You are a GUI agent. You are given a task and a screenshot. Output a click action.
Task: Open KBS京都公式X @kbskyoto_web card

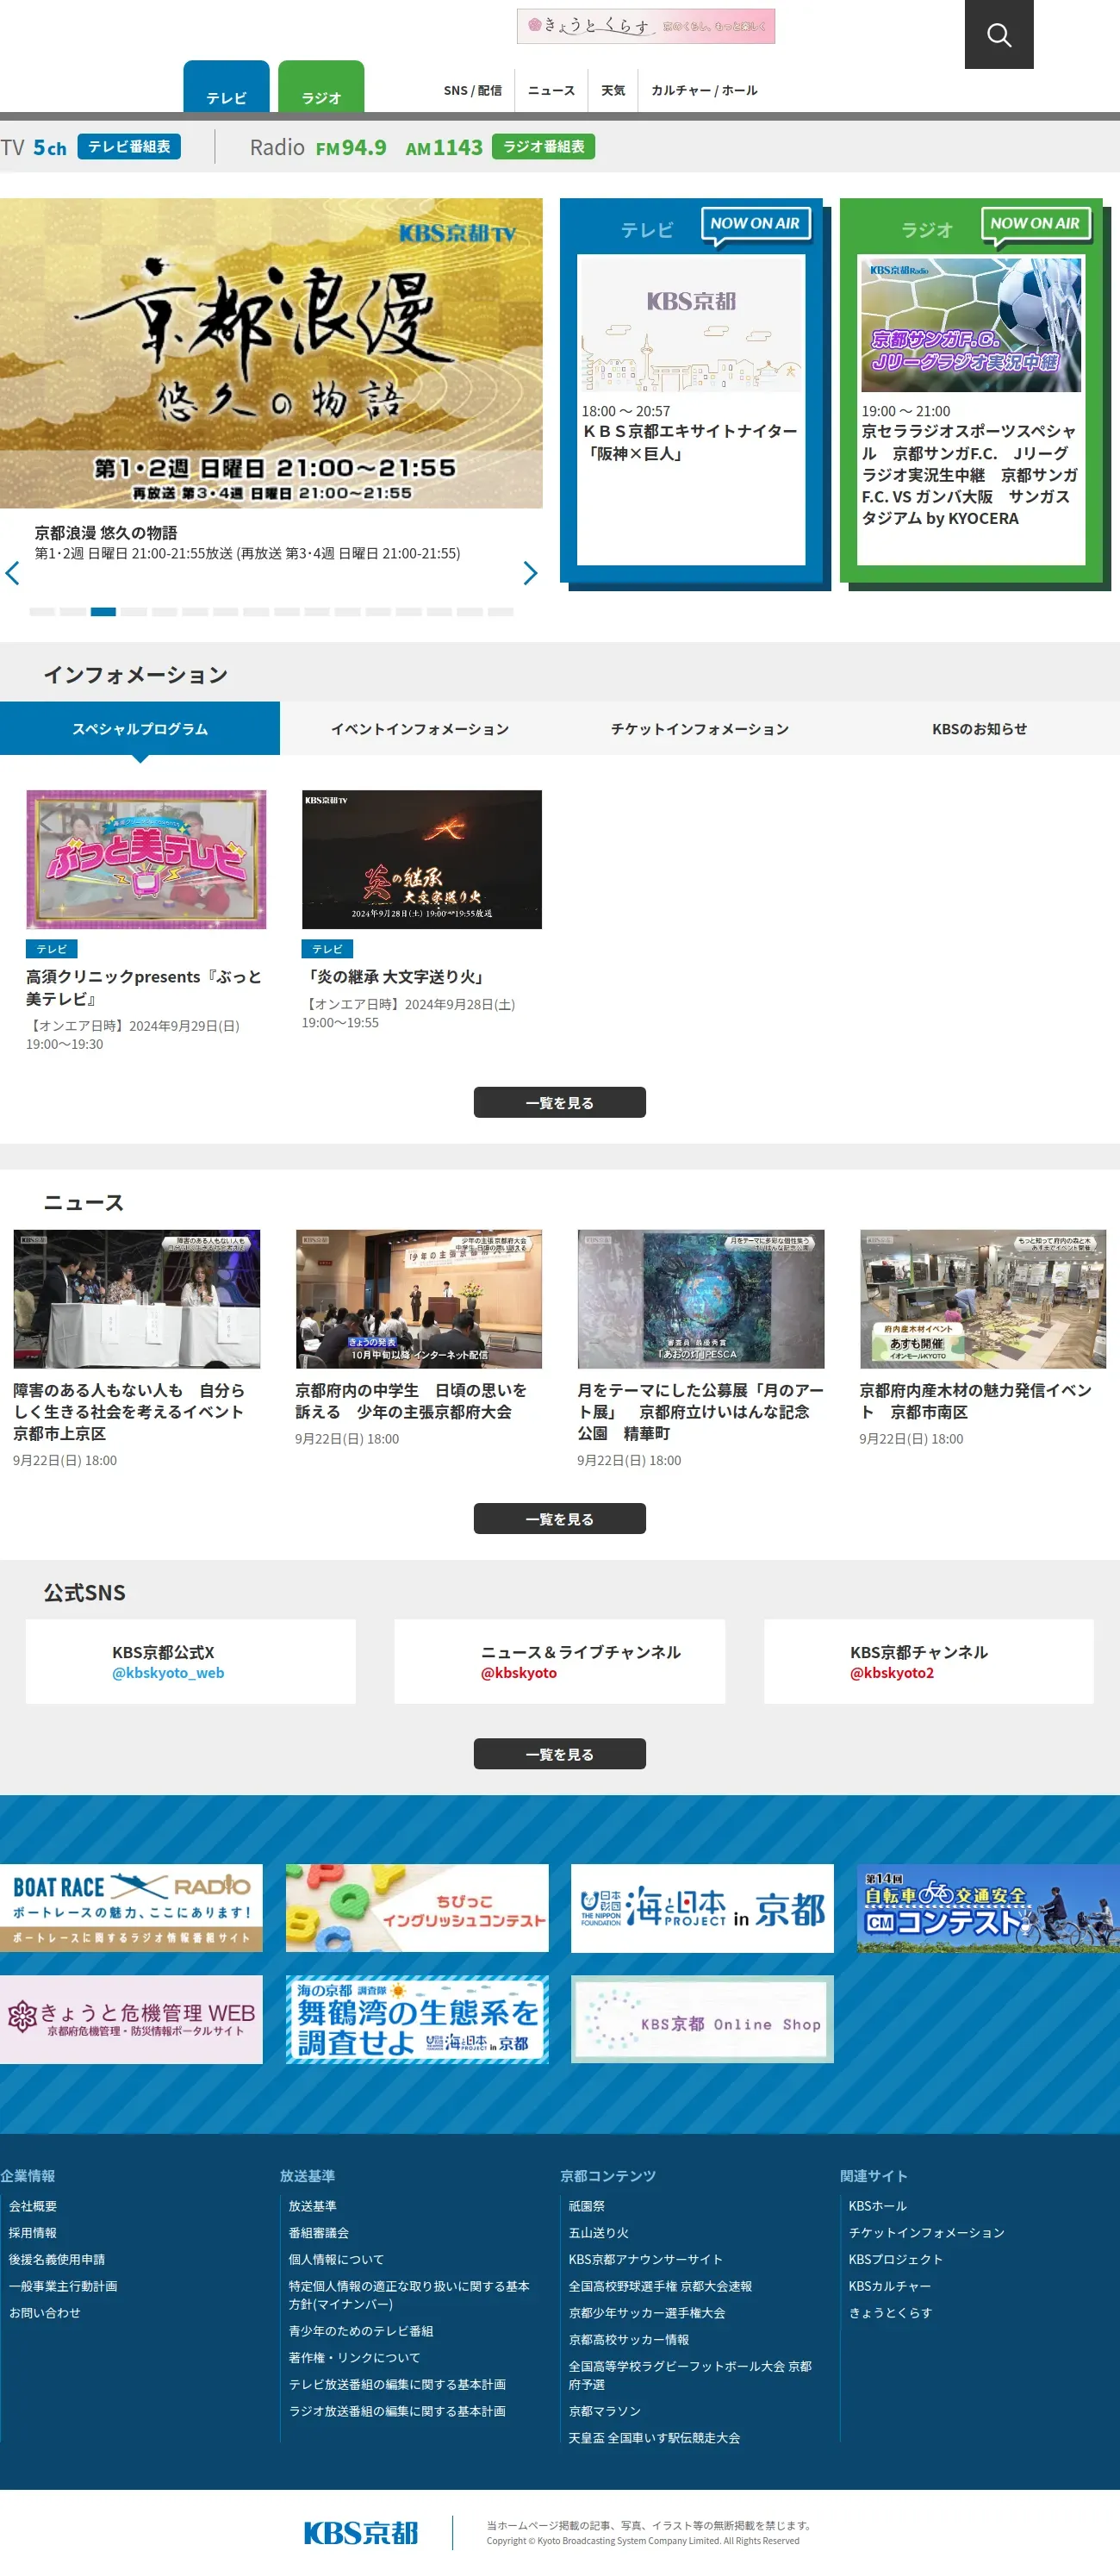coord(191,1662)
